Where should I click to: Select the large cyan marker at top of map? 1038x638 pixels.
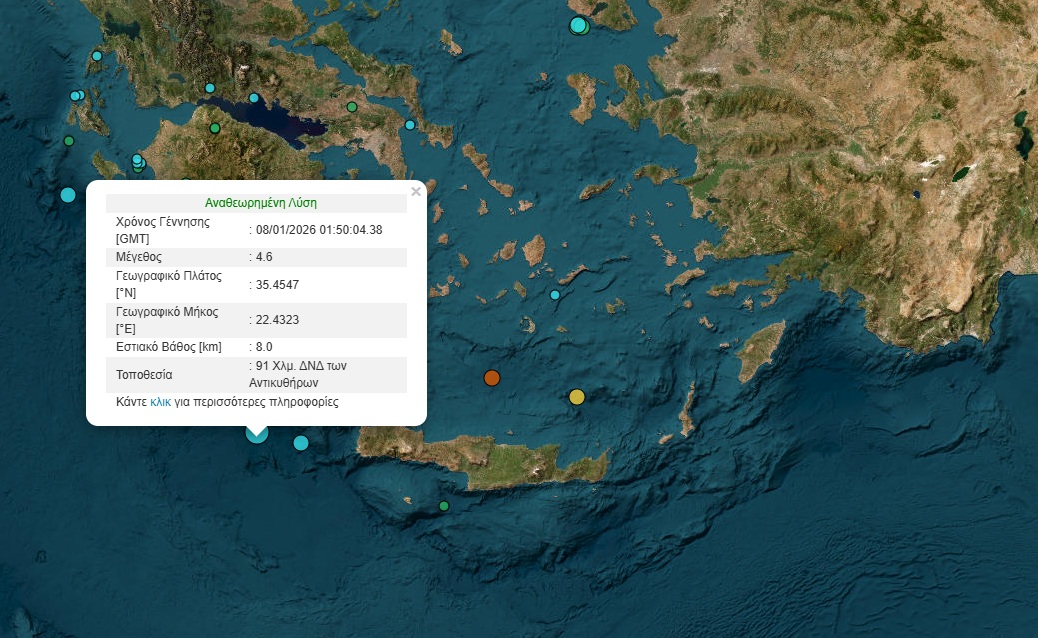pyautogui.click(x=578, y=25)
